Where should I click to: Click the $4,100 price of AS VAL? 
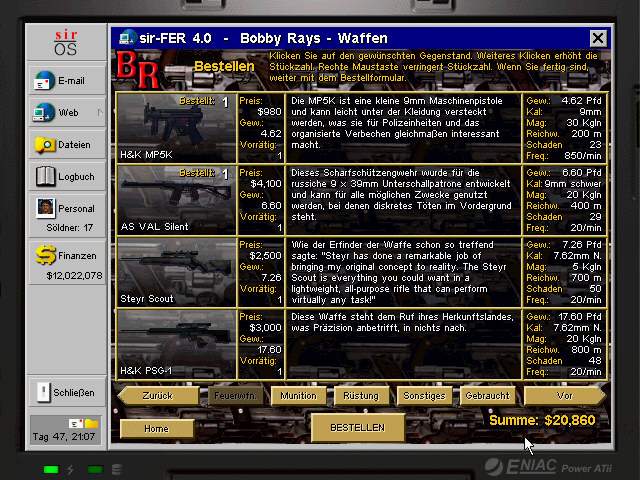tap(266, 184)
